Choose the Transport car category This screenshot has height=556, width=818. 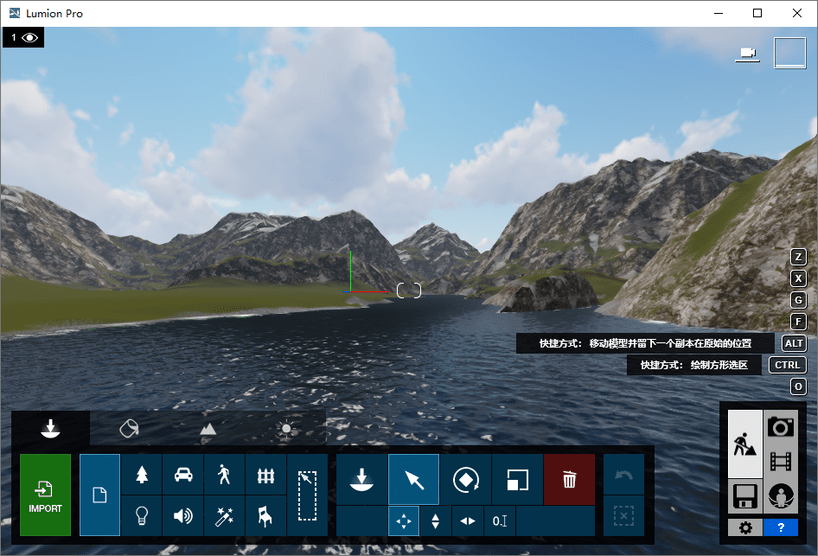point(183,475)
